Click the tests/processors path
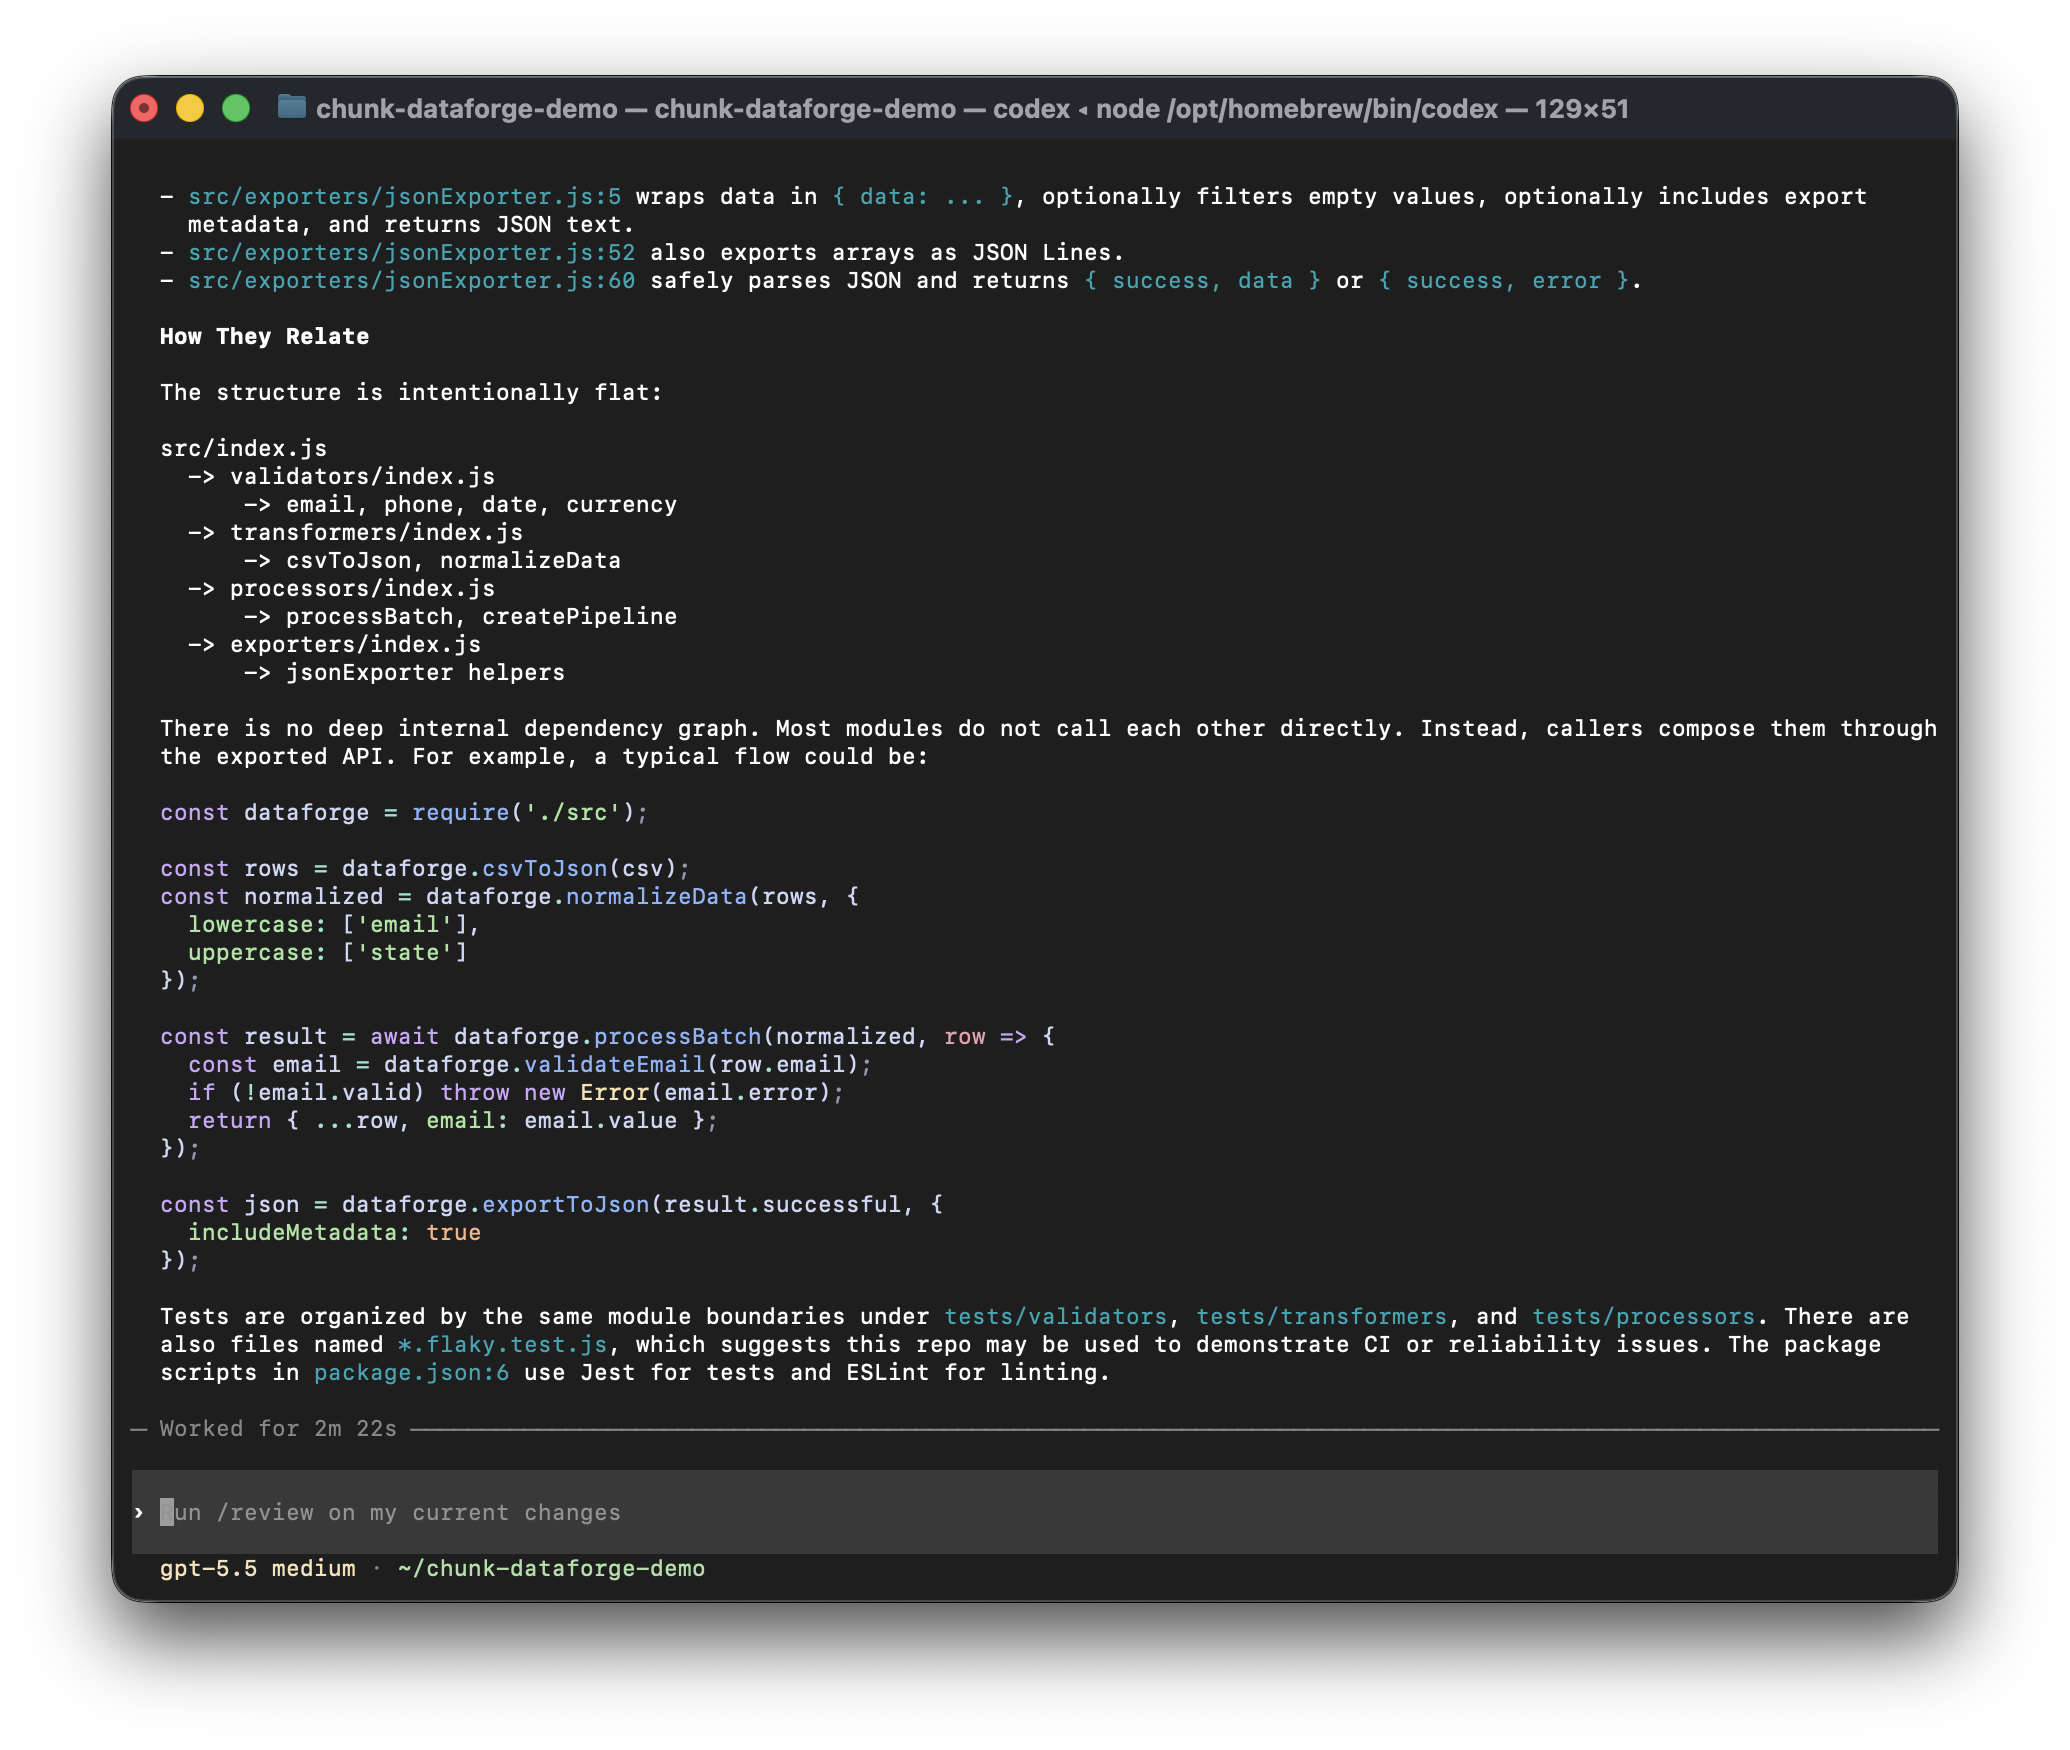 tap(1644, 1316)
